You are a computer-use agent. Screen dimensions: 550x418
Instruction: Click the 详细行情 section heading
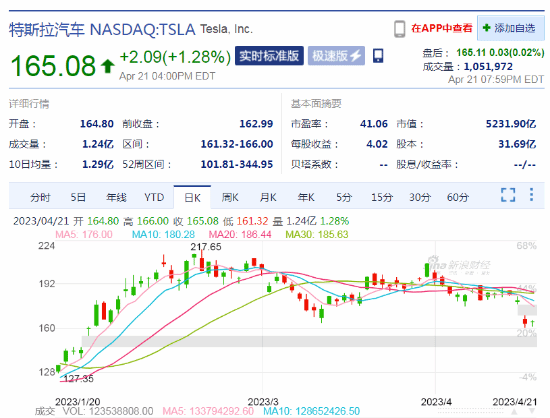click(29, 104)
